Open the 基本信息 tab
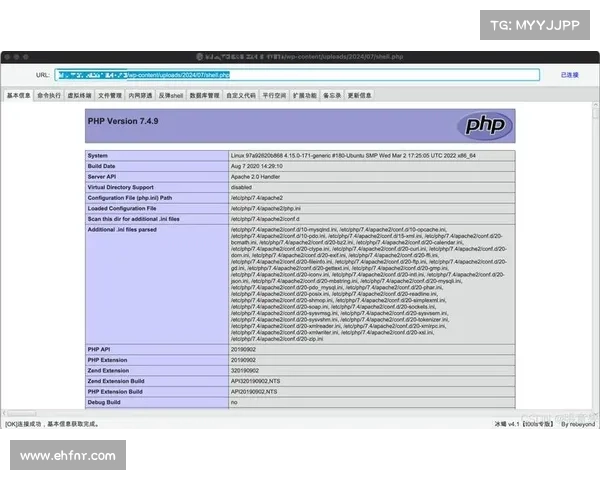 (x=19, y=95)
